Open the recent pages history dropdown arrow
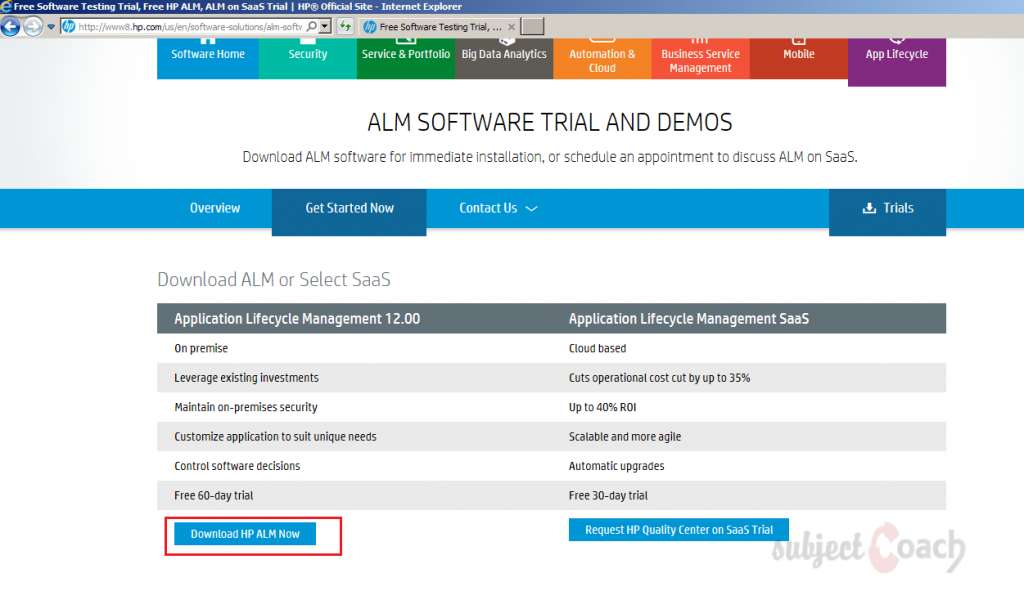The height and width of the screenshot is (591, 1024). (51, 27)
